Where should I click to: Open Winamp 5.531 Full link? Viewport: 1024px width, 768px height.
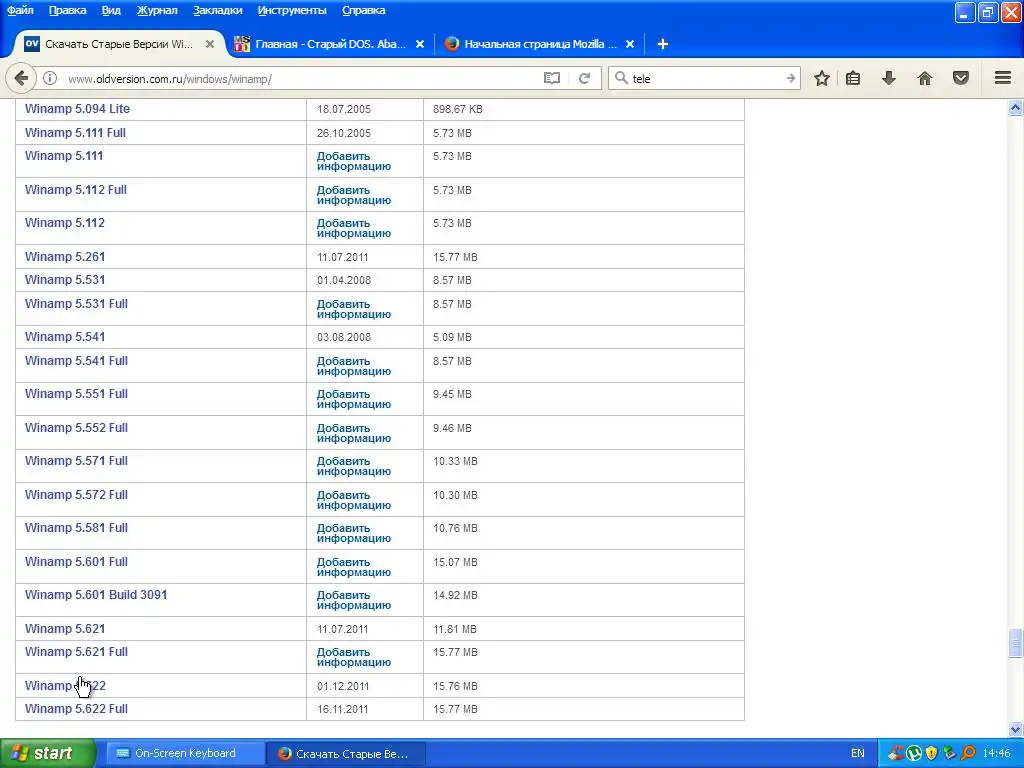coord(76,304)
